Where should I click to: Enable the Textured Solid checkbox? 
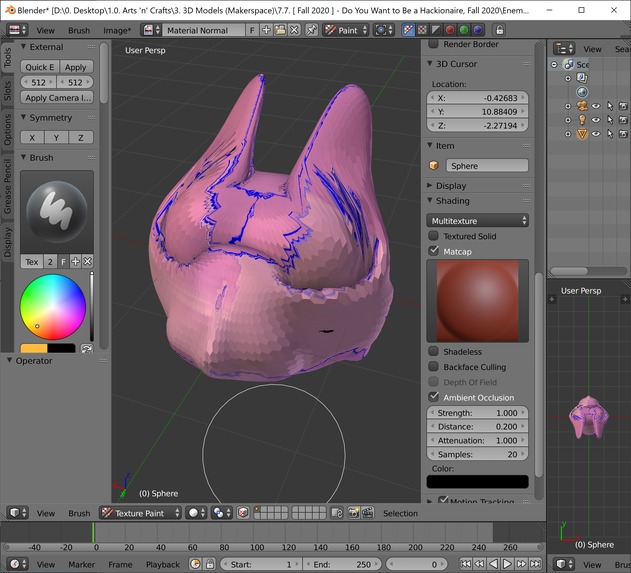(433, 236)
